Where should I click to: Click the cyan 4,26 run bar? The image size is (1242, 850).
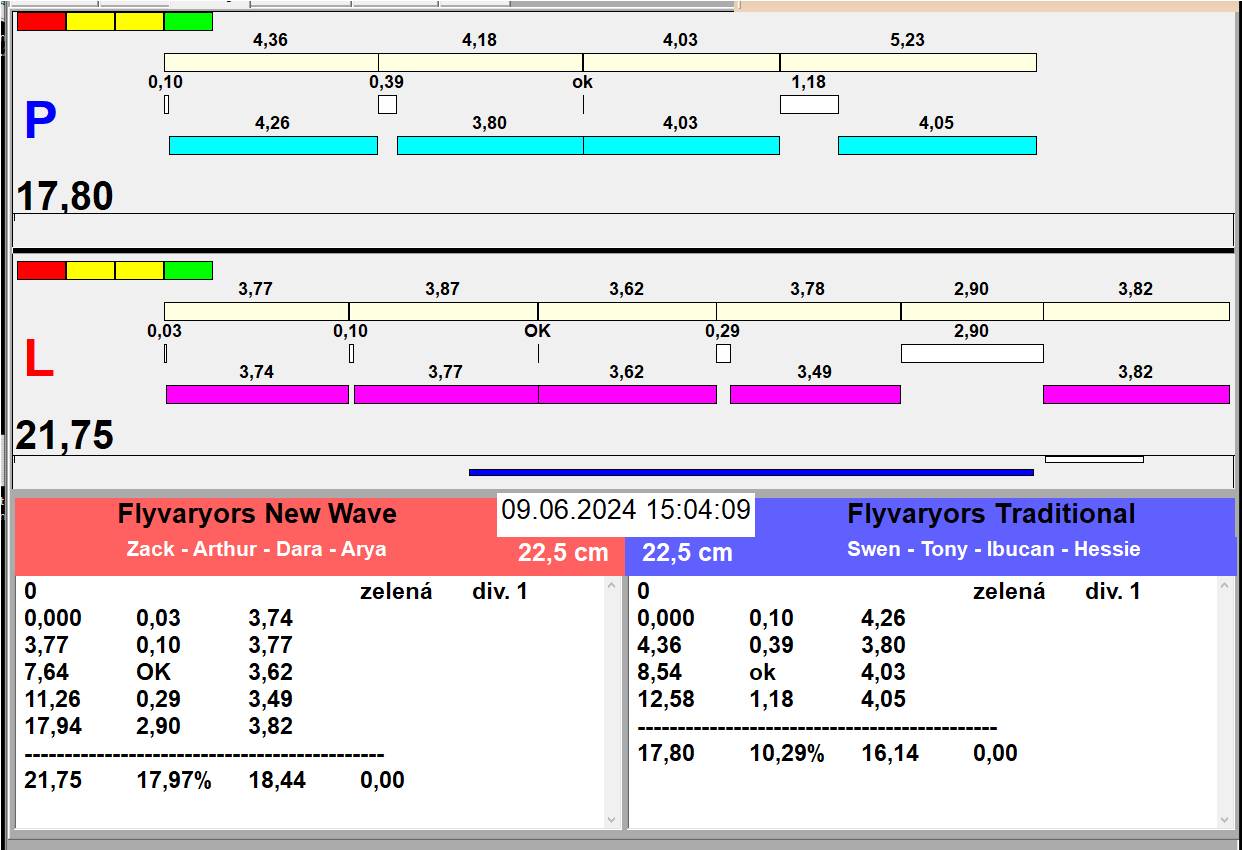273,146
